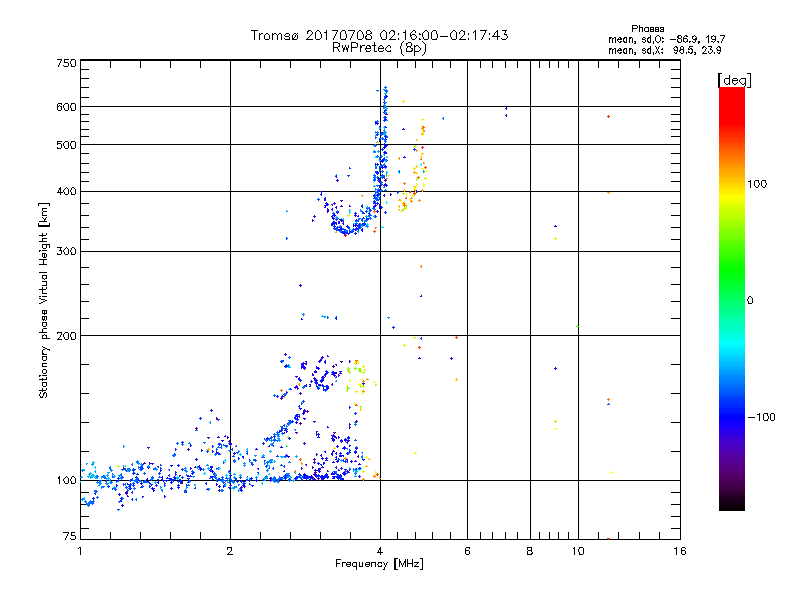
Task: Click the 'Stationary phase Virtual Height [km]' axis label
Action: (44, 300)
